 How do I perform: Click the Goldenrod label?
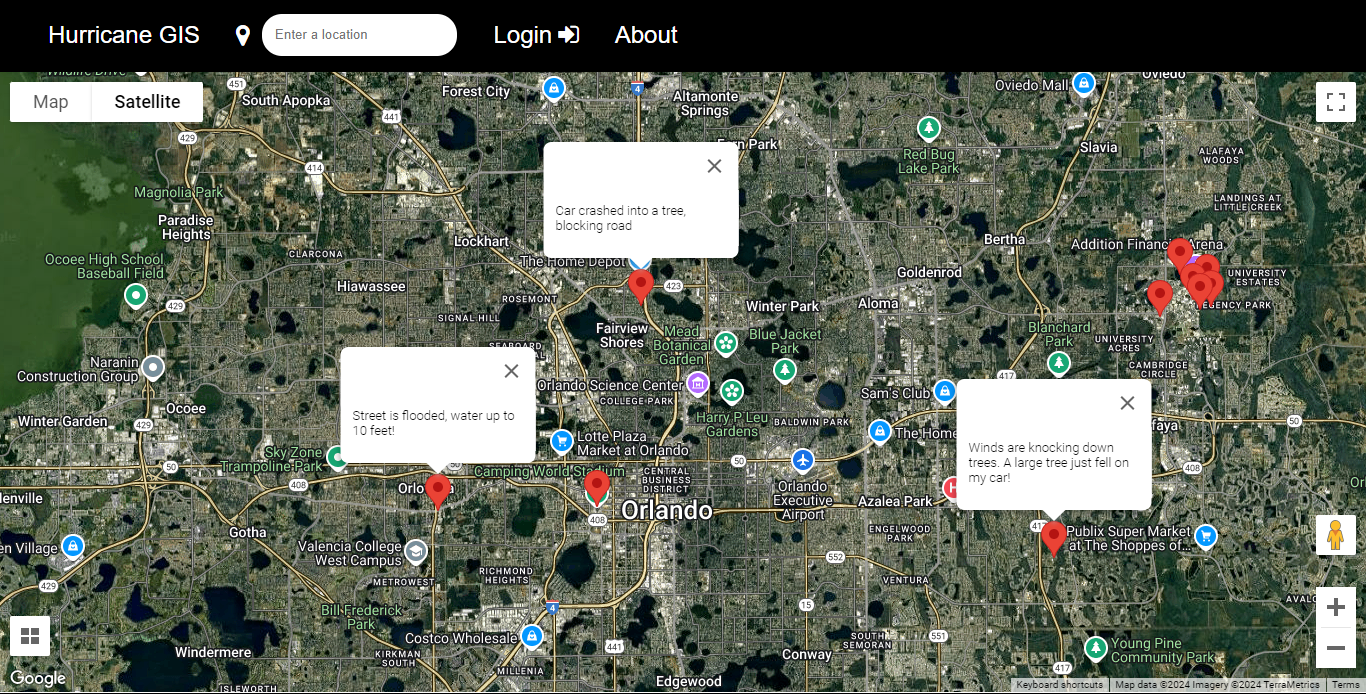(929, 272)
